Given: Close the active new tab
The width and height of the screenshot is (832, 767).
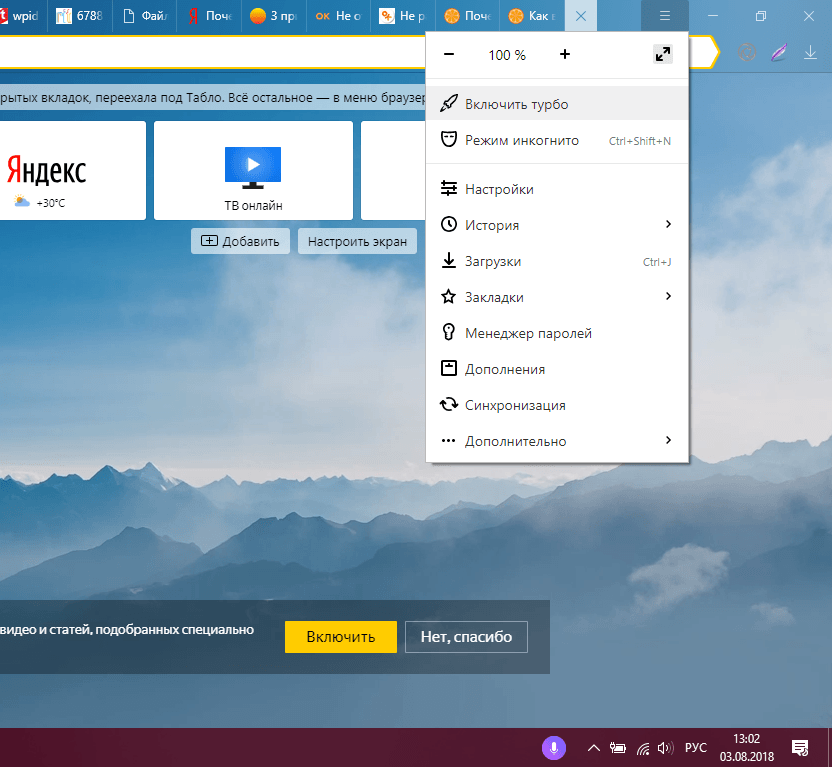Looking at the screenshot, I should pos(581,16).
